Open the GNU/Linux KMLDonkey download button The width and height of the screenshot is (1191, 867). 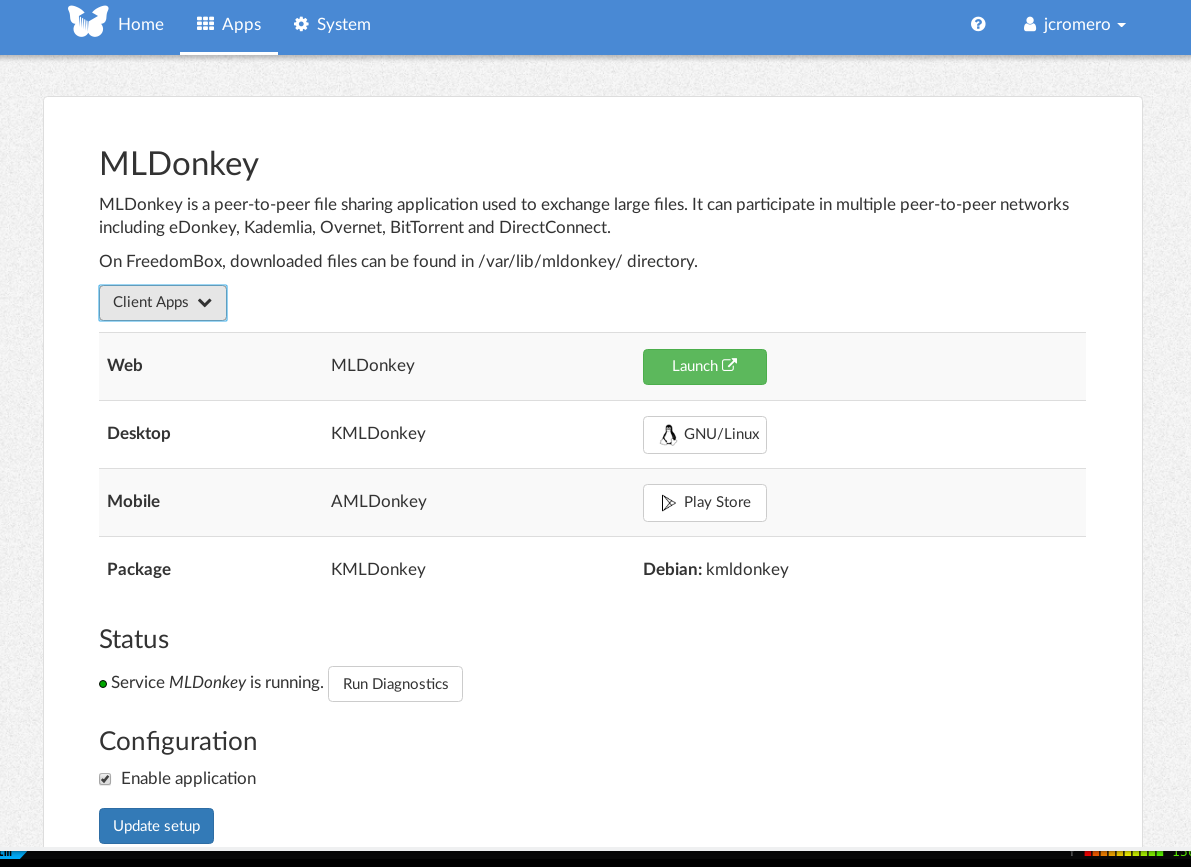705,435
